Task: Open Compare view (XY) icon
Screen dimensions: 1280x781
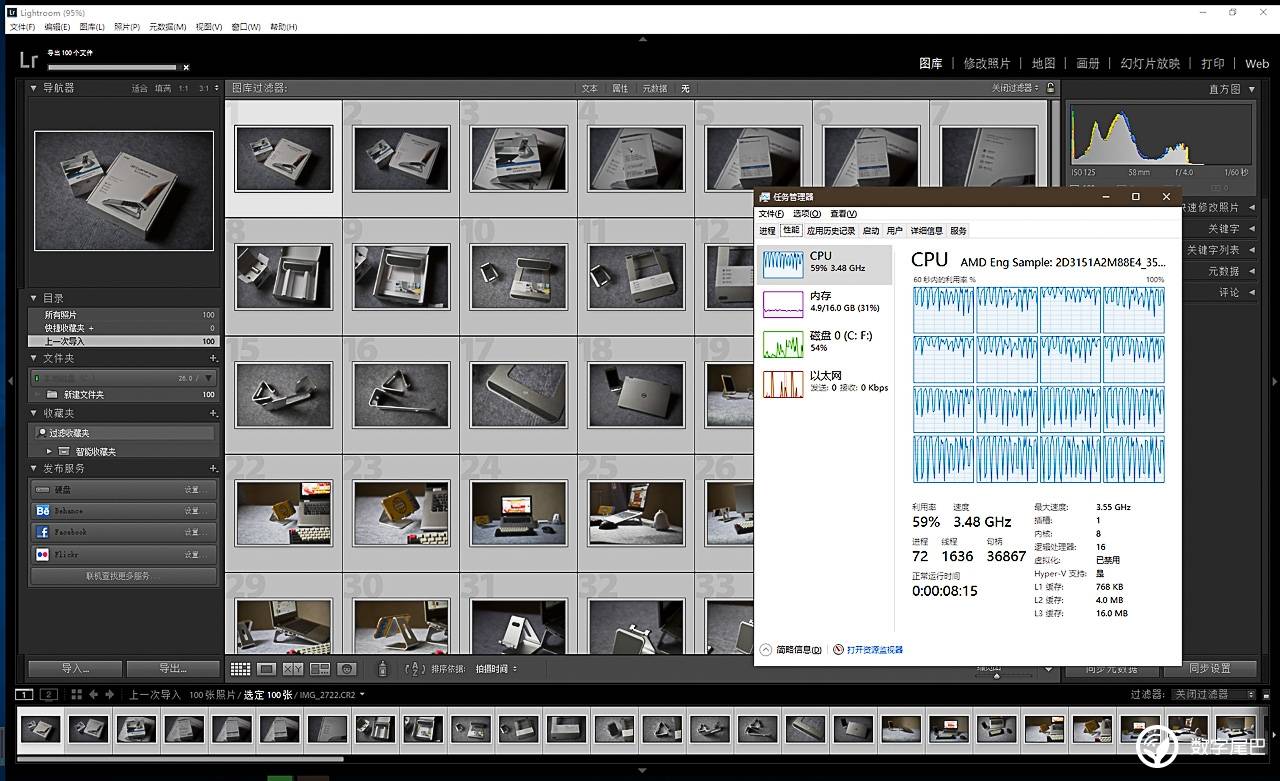Action: pyautogui.click(x=293, y=669)
